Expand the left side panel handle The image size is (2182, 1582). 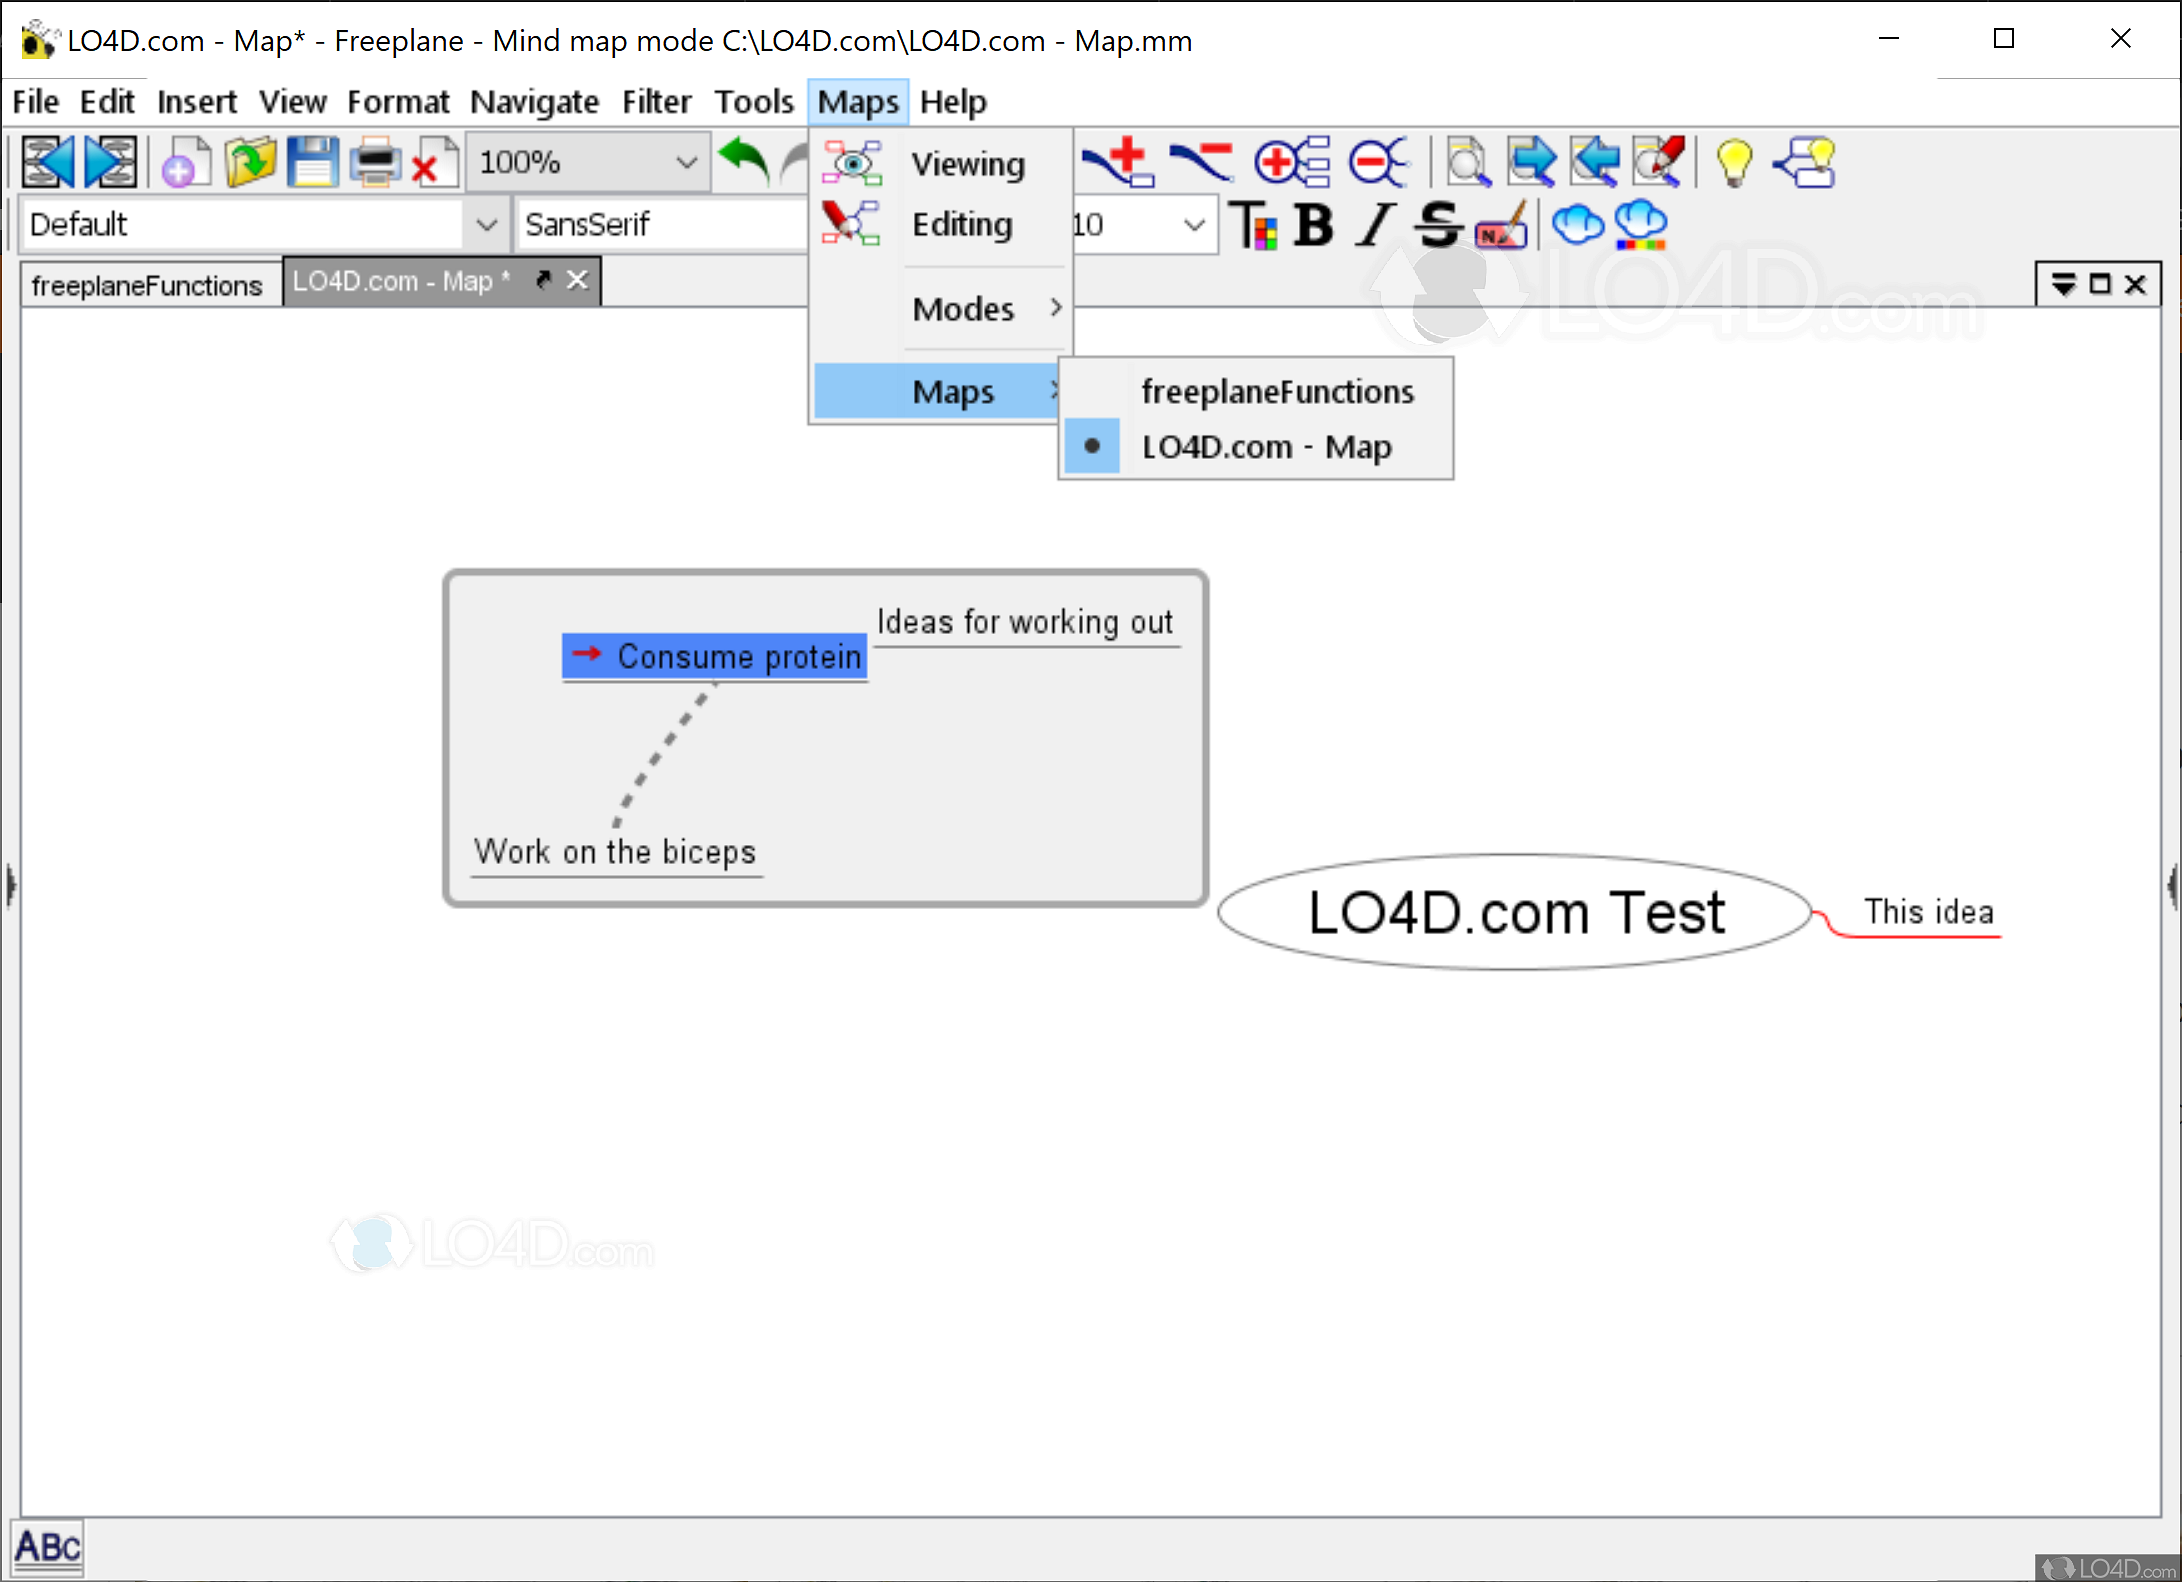click(x=11, y=886)
